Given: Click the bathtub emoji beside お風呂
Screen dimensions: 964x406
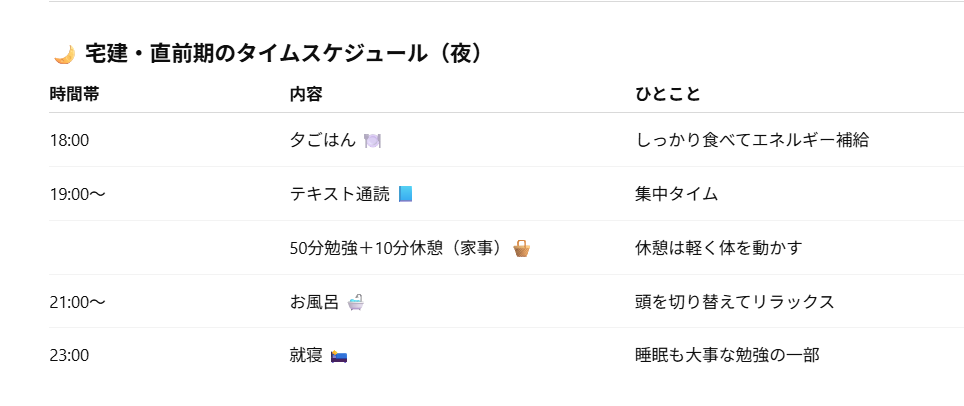Looking at the screenshot, I should click(355, 302).
